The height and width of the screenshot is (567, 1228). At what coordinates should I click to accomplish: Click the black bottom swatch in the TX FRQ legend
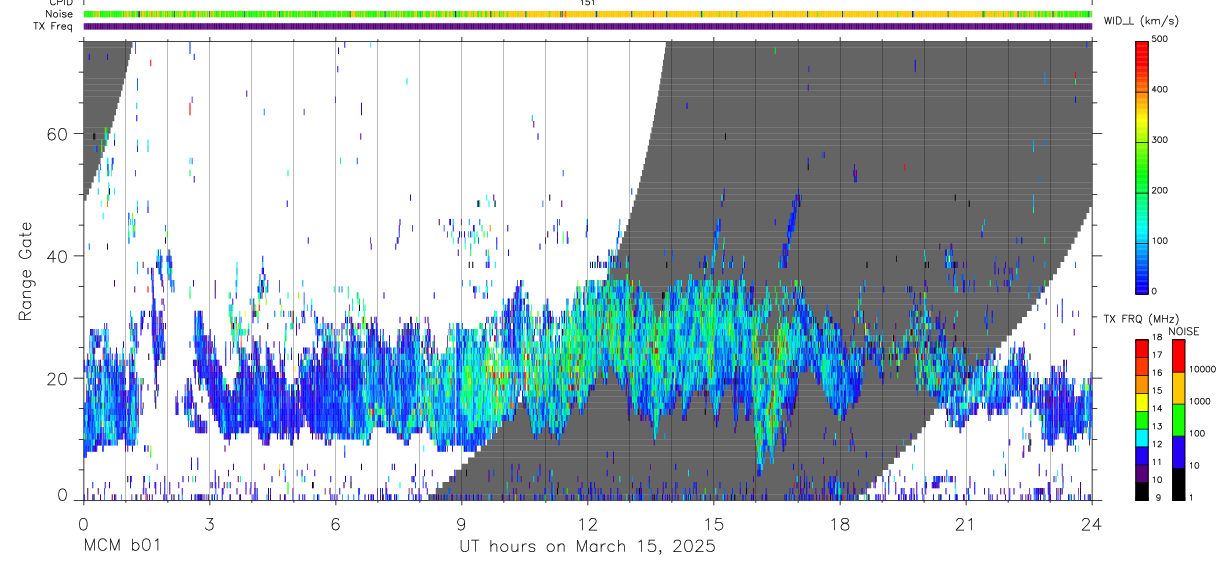(1142, 491)
